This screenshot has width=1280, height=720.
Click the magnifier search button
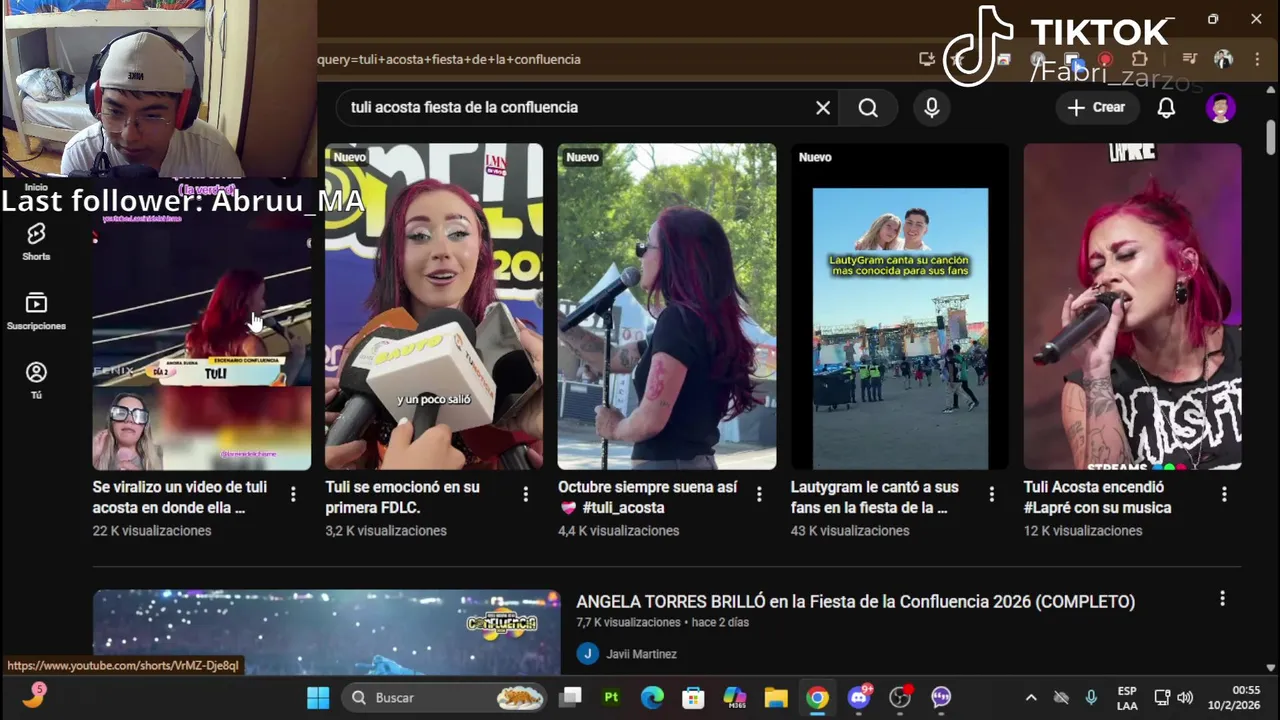(x=868, y=108)
